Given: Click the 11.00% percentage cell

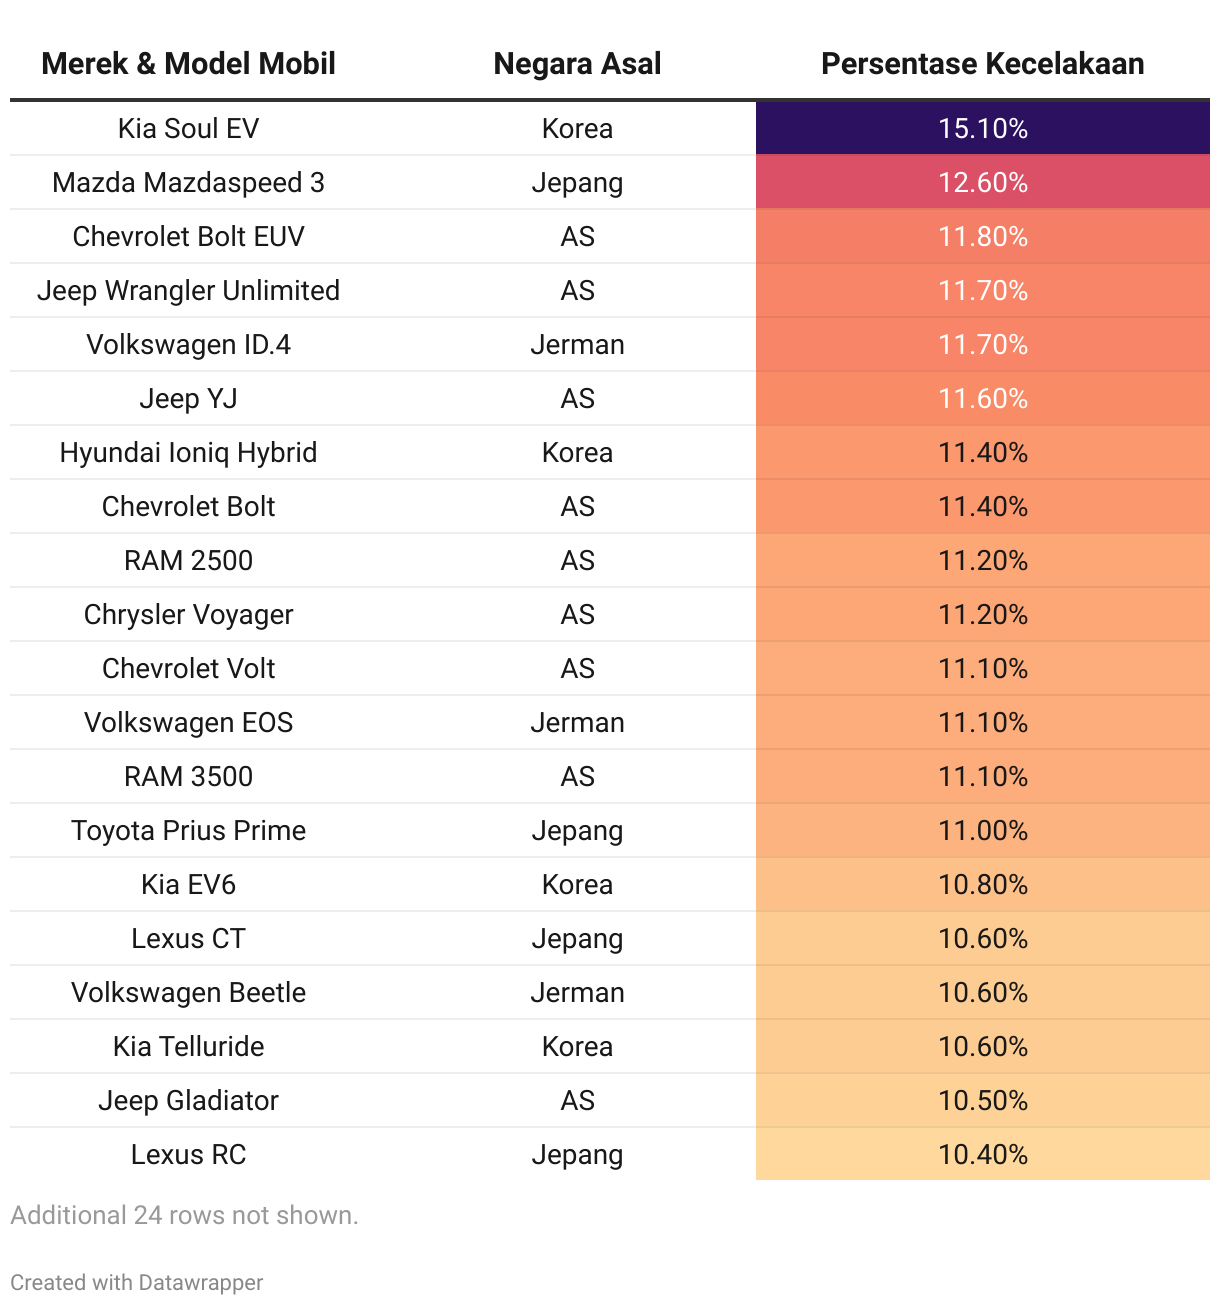Looking at the screenshot, I should tap(982, 831).
